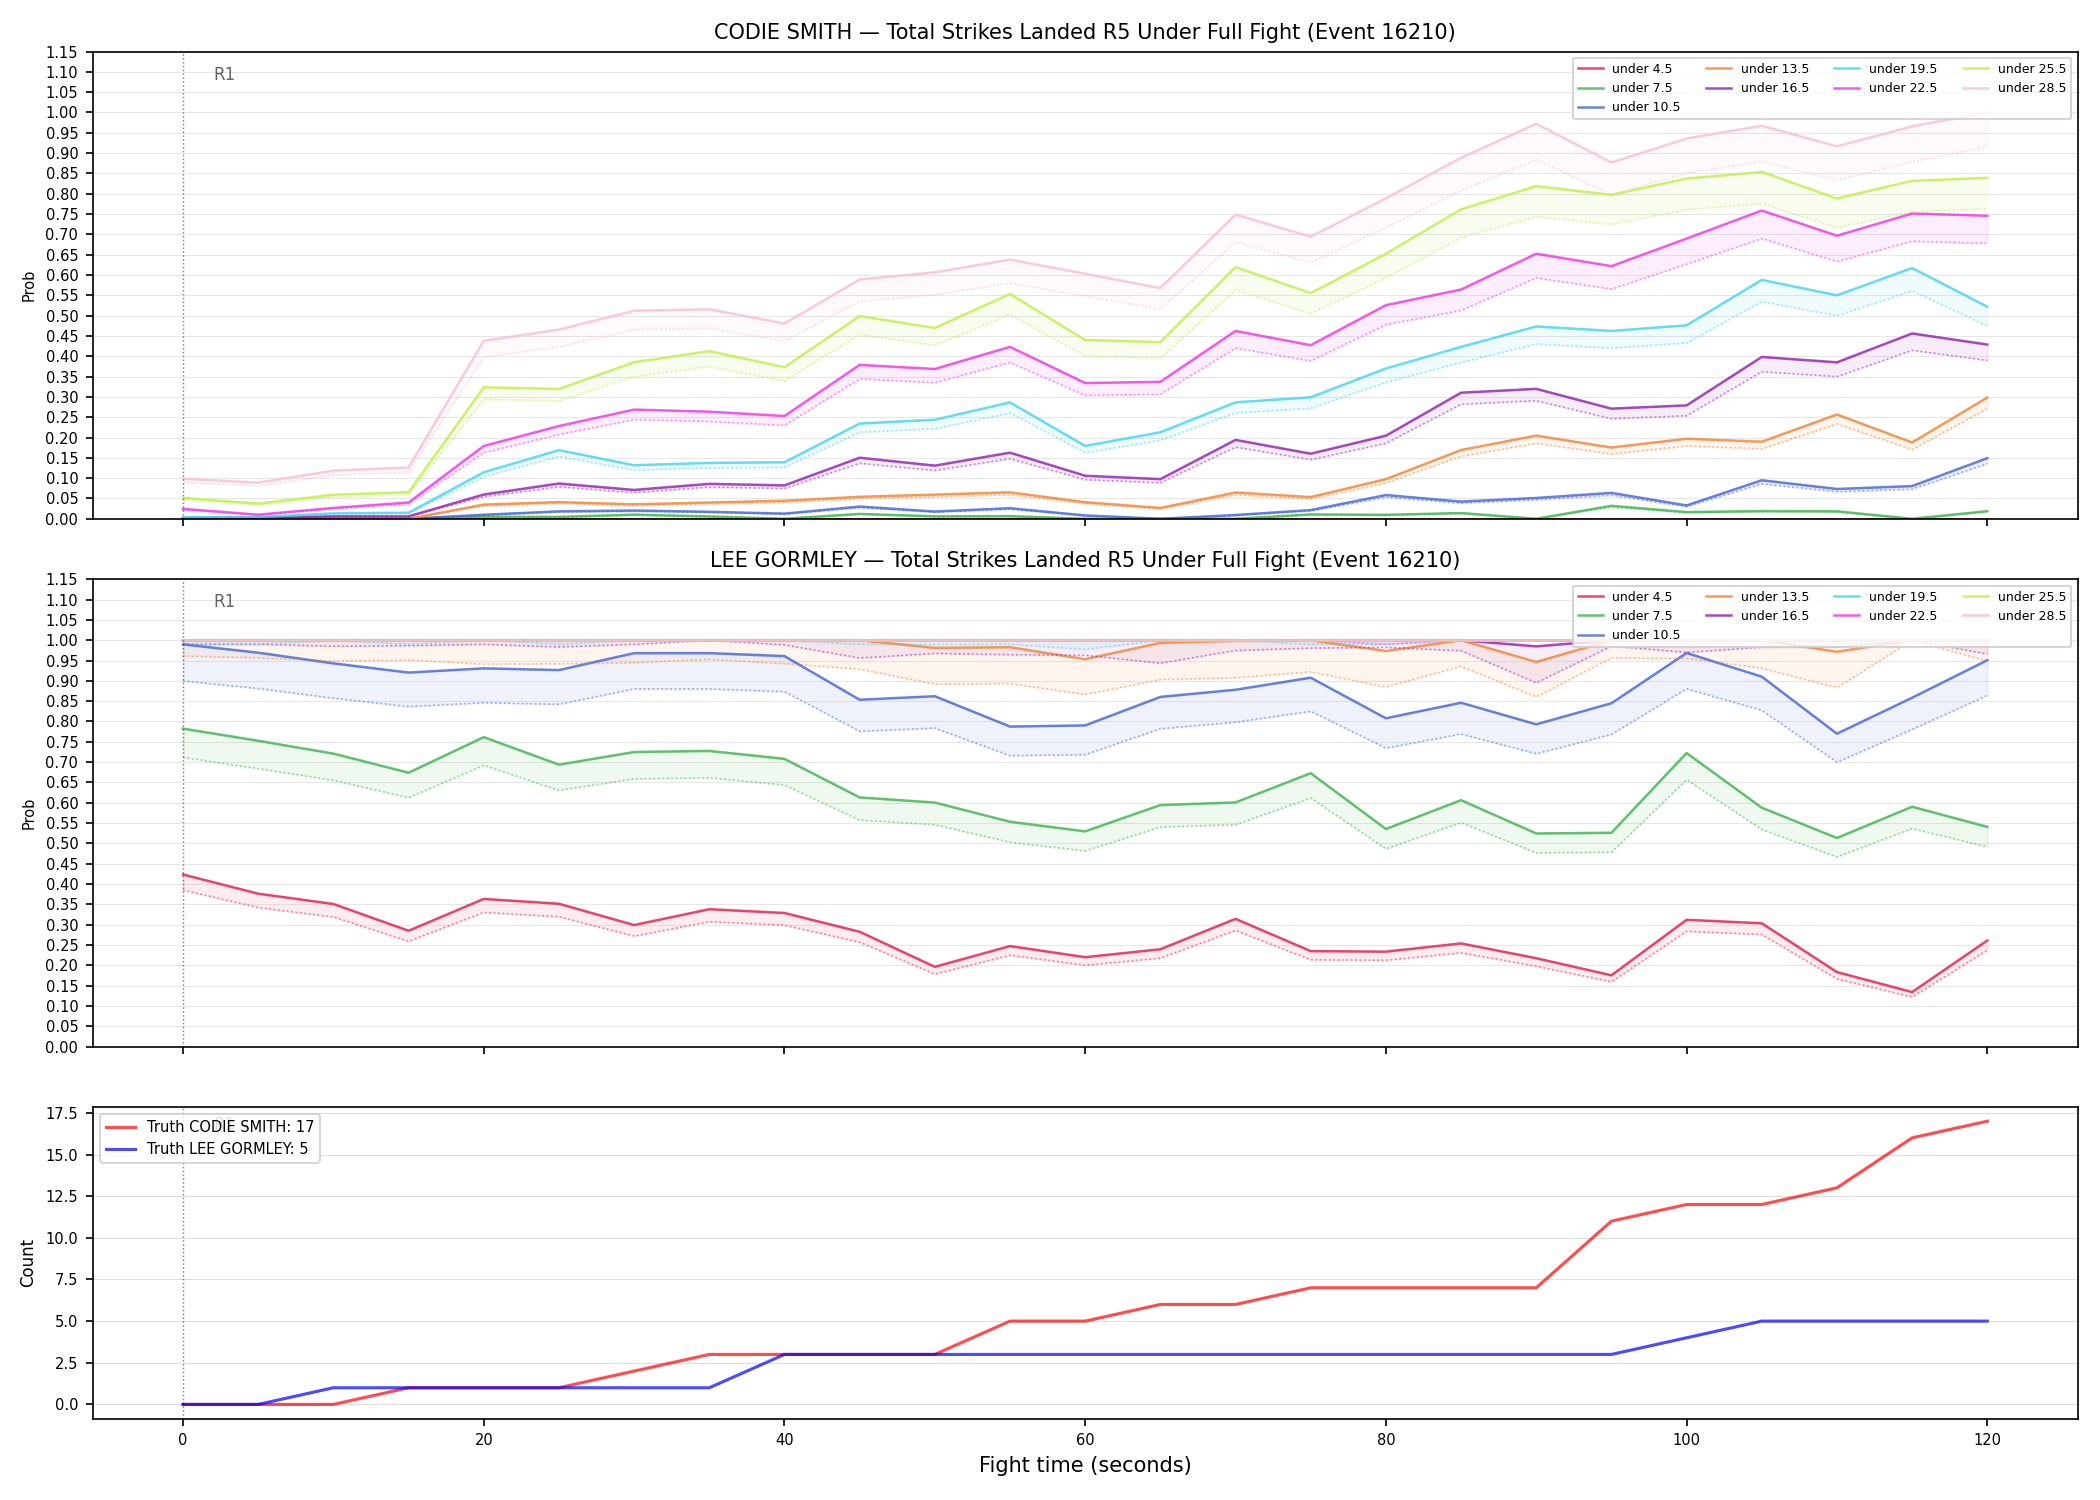The image size is (2100, 1500).
Task: Click the x-axis tick label 40
Action: 784,1440
